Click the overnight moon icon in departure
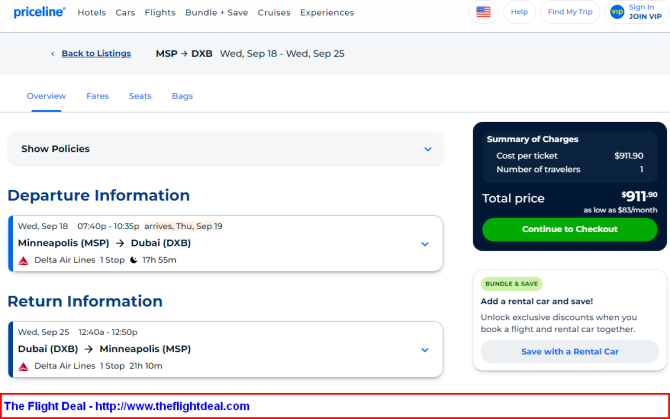This screenshot has height=419, width=670. coord(134,260)
